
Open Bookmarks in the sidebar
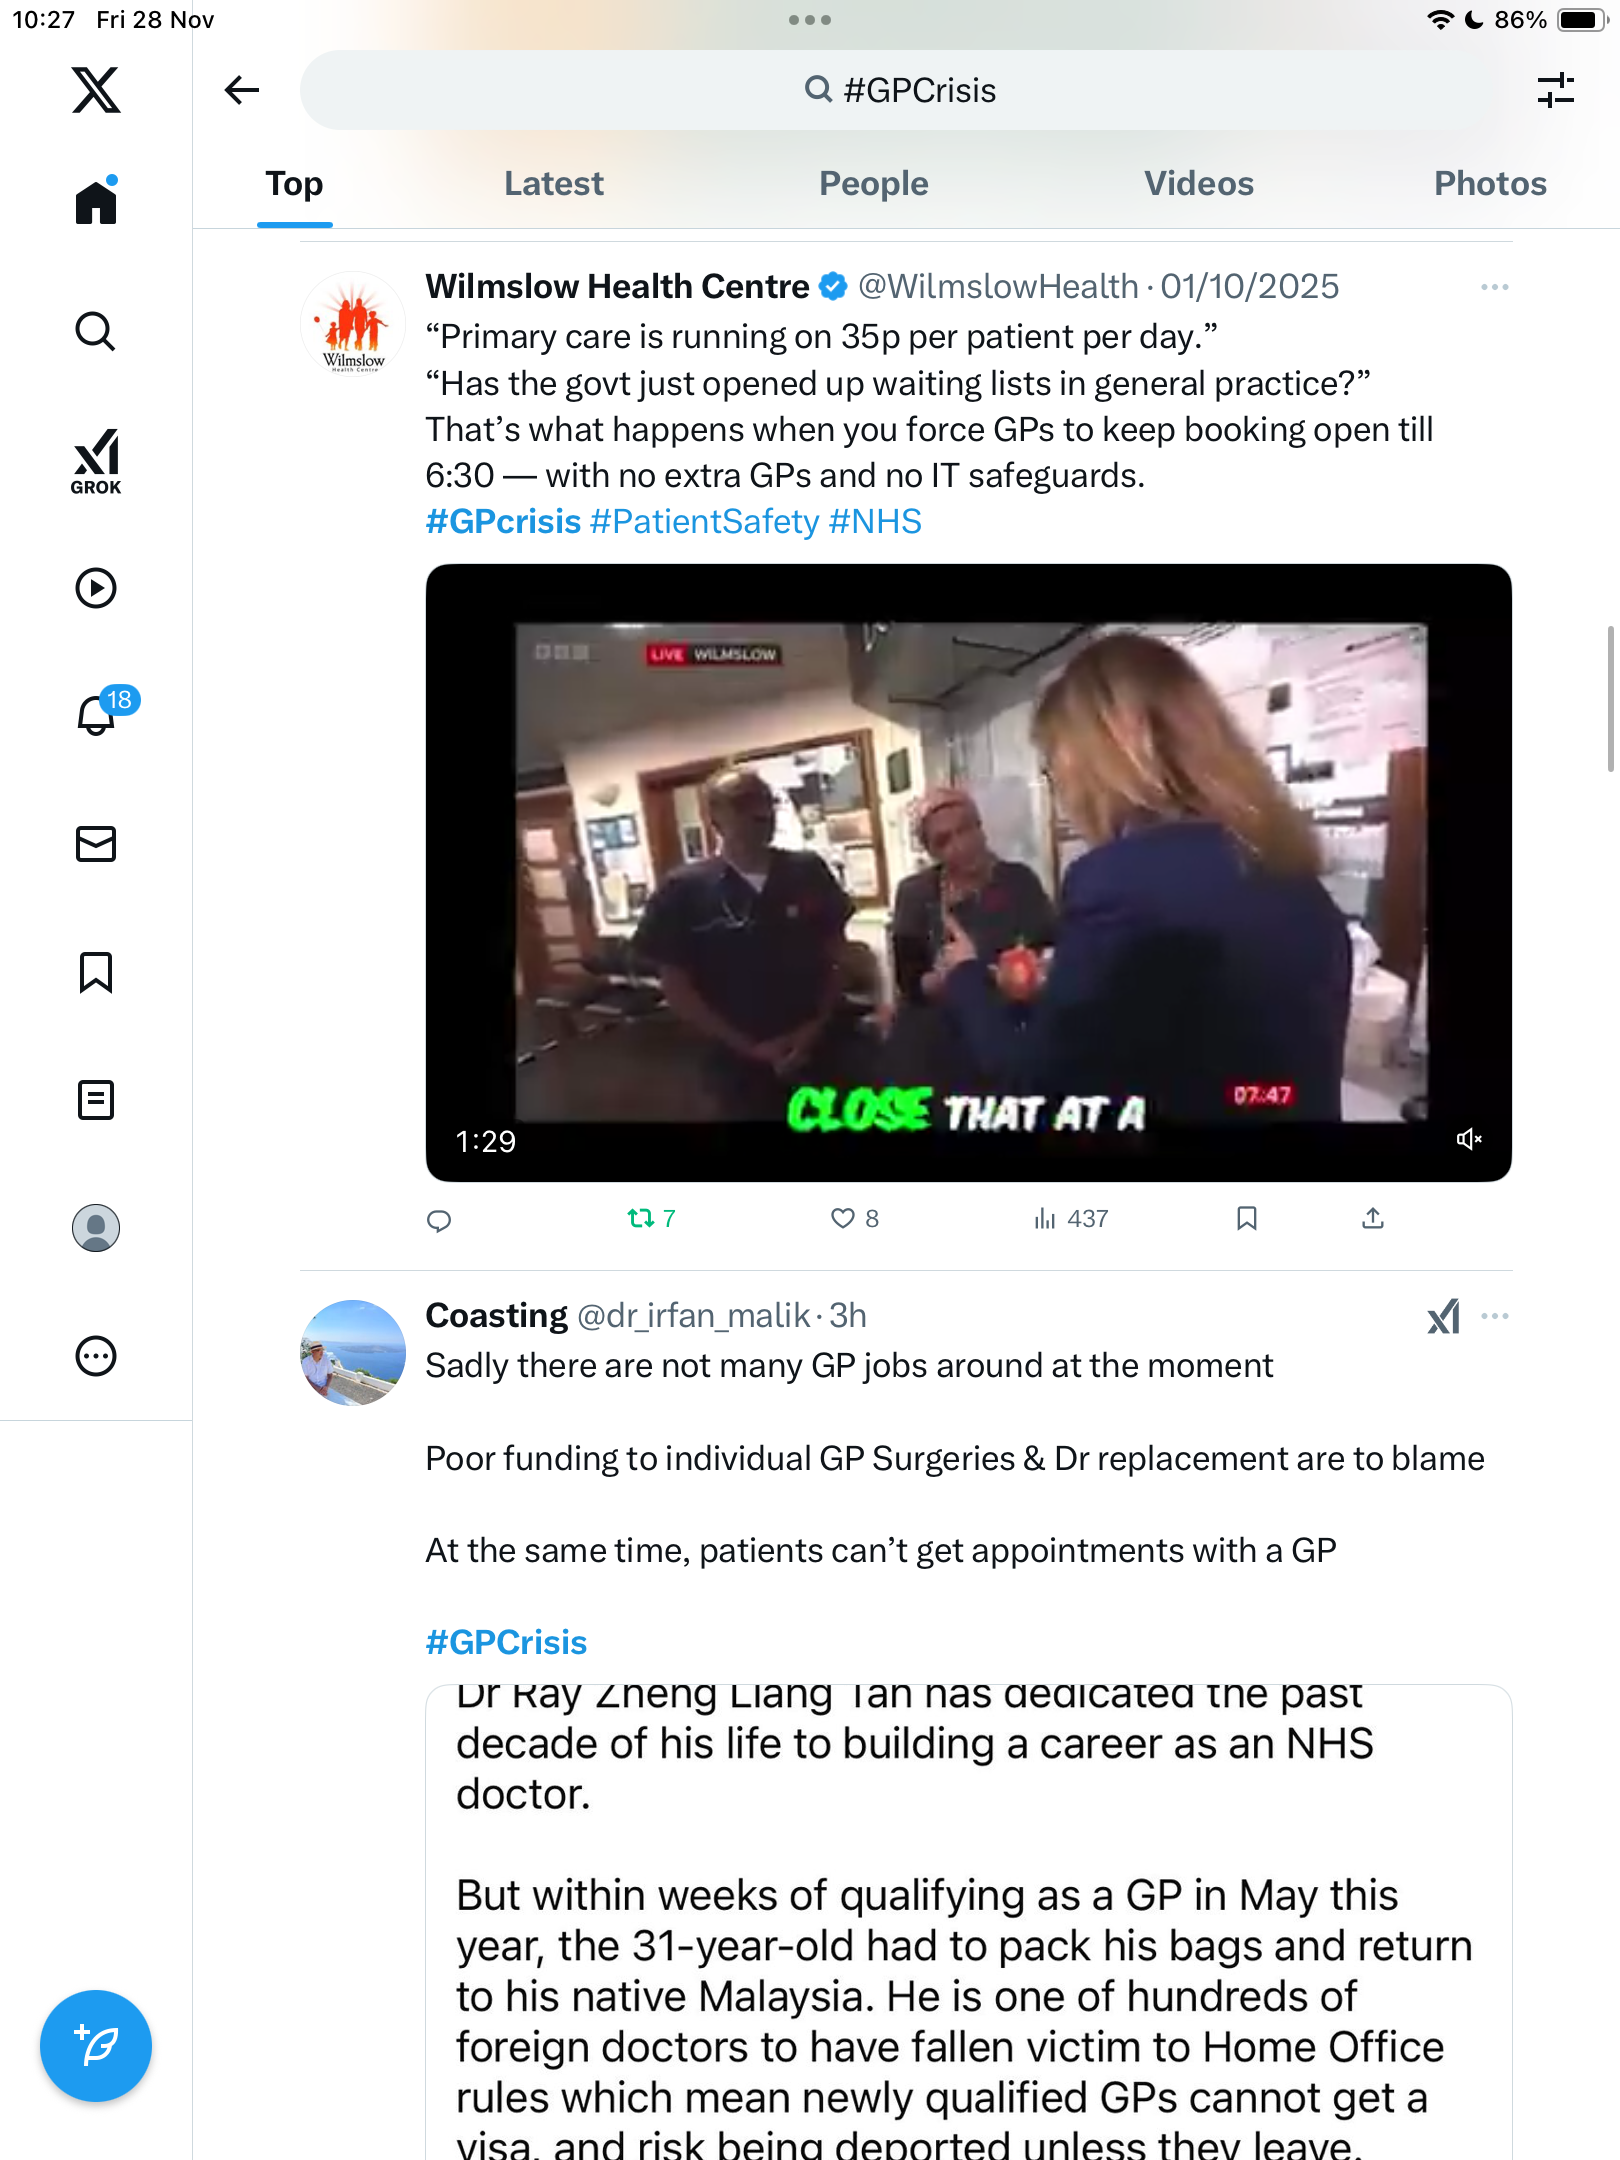click(x=96, y=972)
